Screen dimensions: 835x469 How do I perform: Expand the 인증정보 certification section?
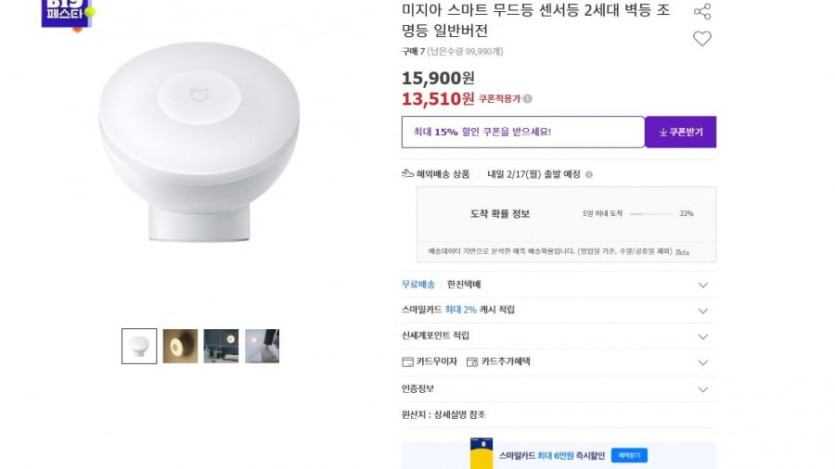pyautogui.click(x=702, y=388)
